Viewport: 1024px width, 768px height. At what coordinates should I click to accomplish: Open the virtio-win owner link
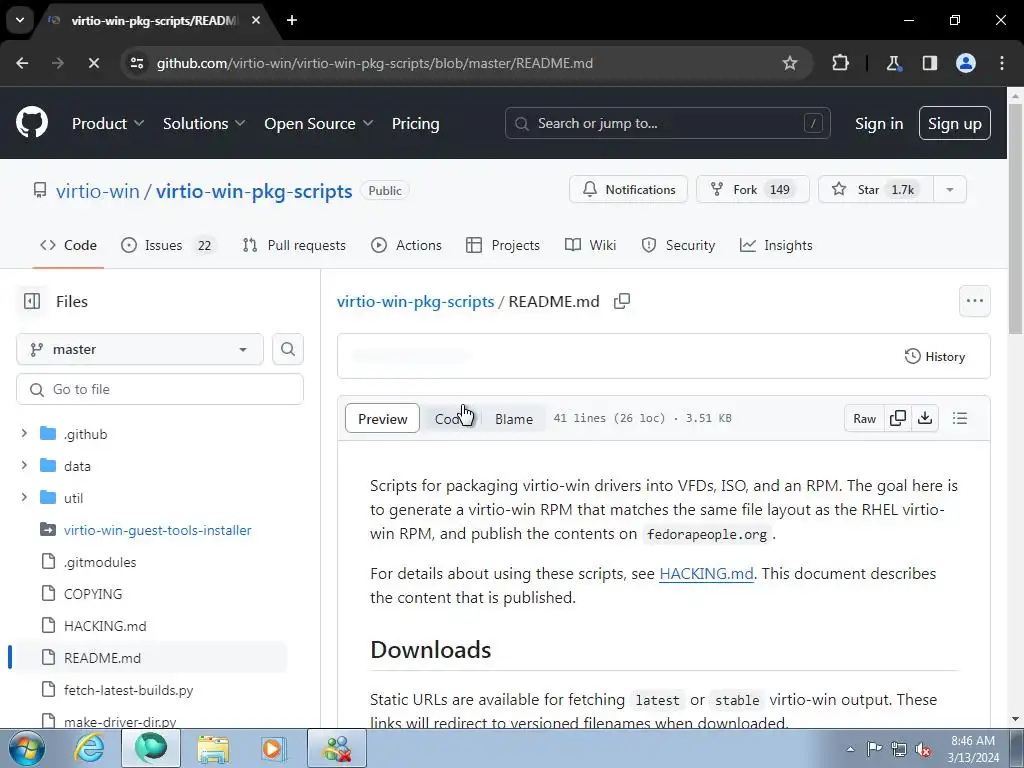point(97,191)
